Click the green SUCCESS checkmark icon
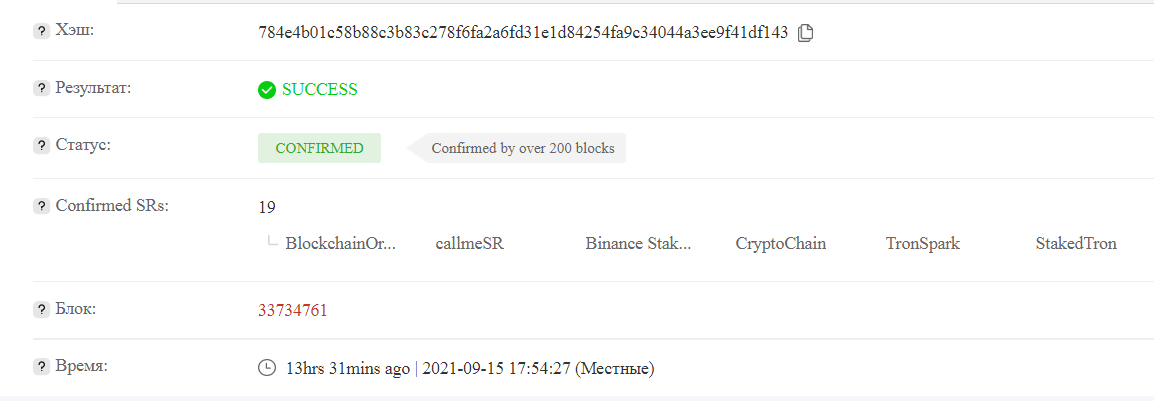This screenshot has height=401, width=1154. (x=266, y=90)
